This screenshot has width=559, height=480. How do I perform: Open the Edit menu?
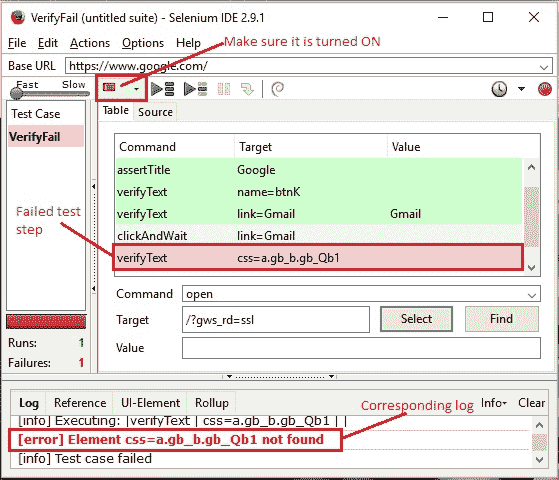click(x=48, y=43)
